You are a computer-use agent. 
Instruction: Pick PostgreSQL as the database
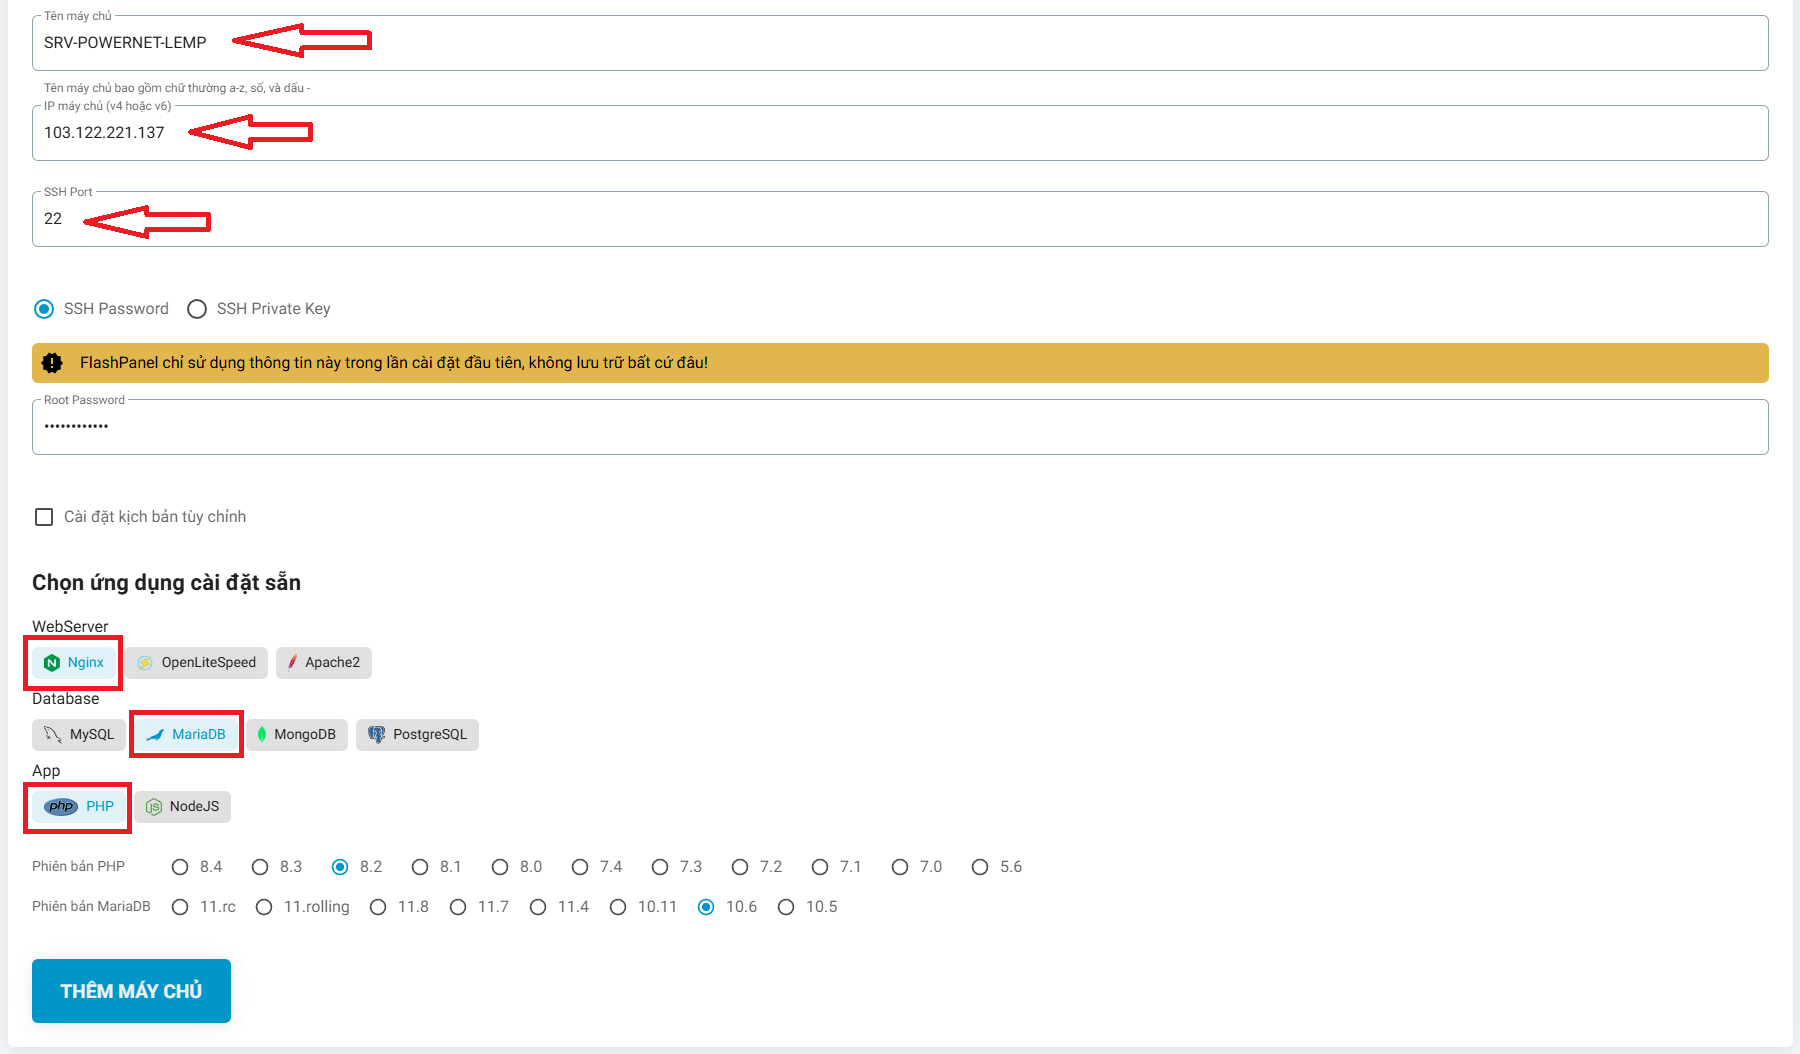pyautogui.click(x=417, y=735)
